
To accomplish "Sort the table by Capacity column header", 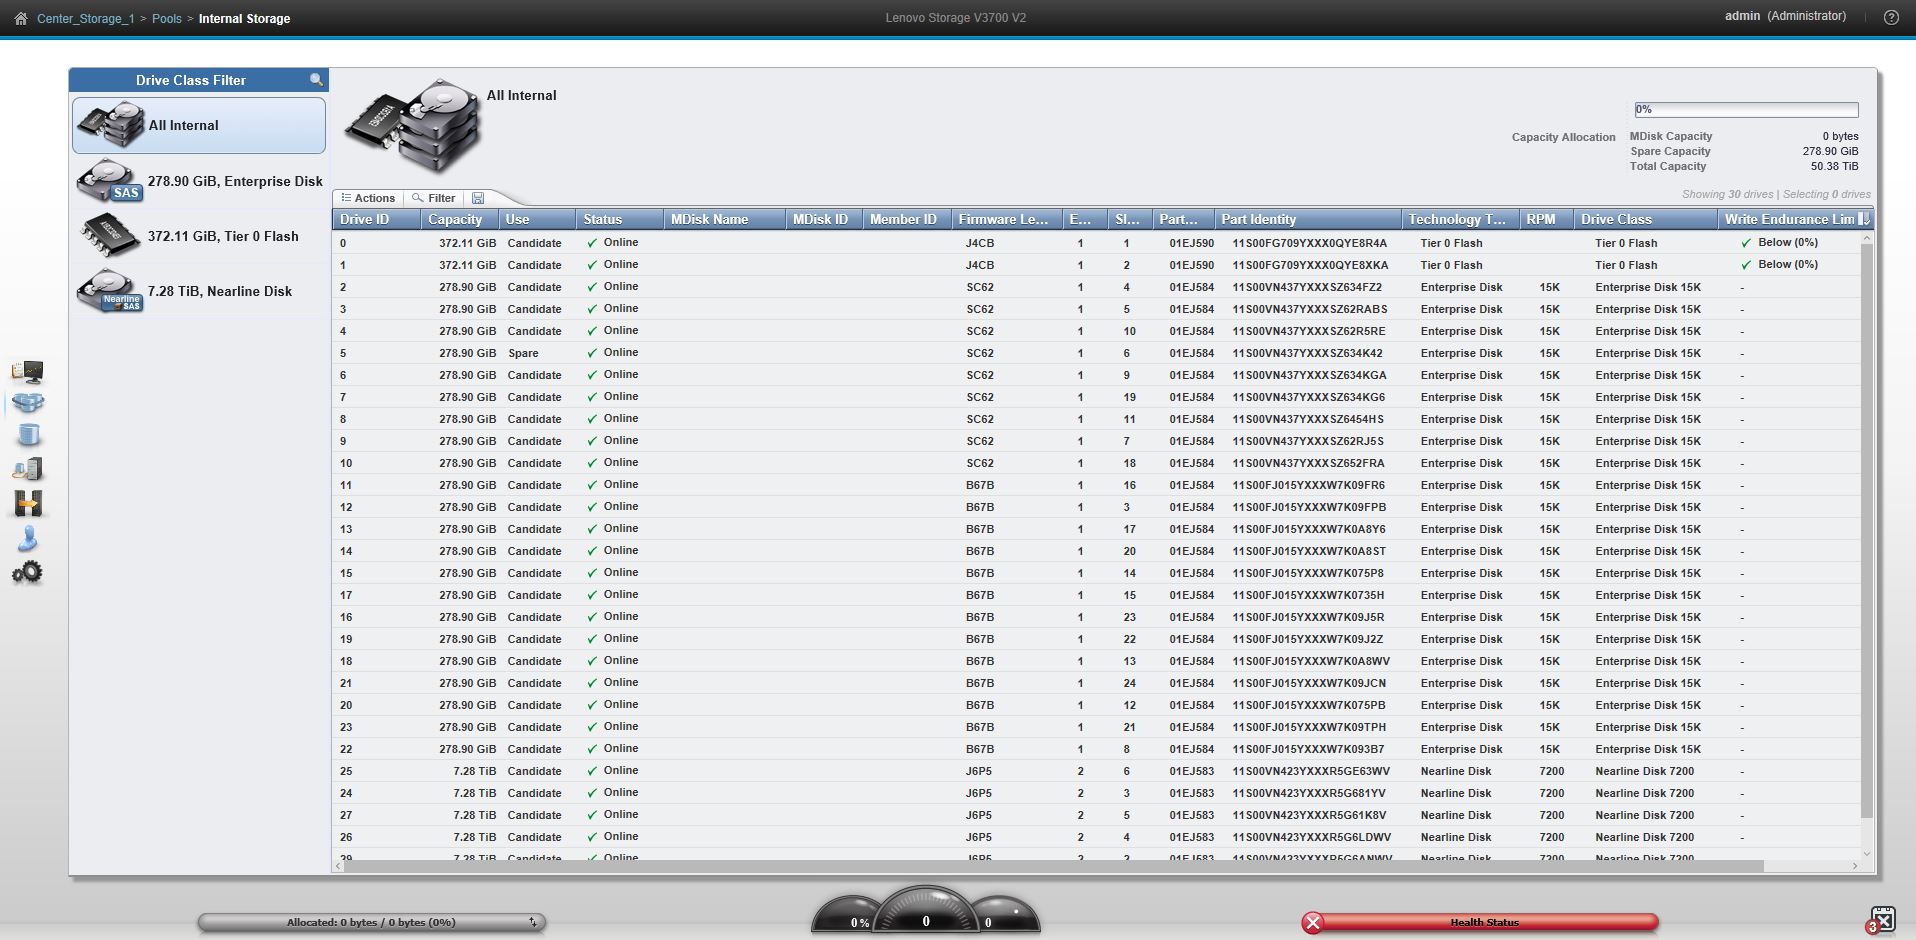I will pyautogui.click(x=455, y=219).
